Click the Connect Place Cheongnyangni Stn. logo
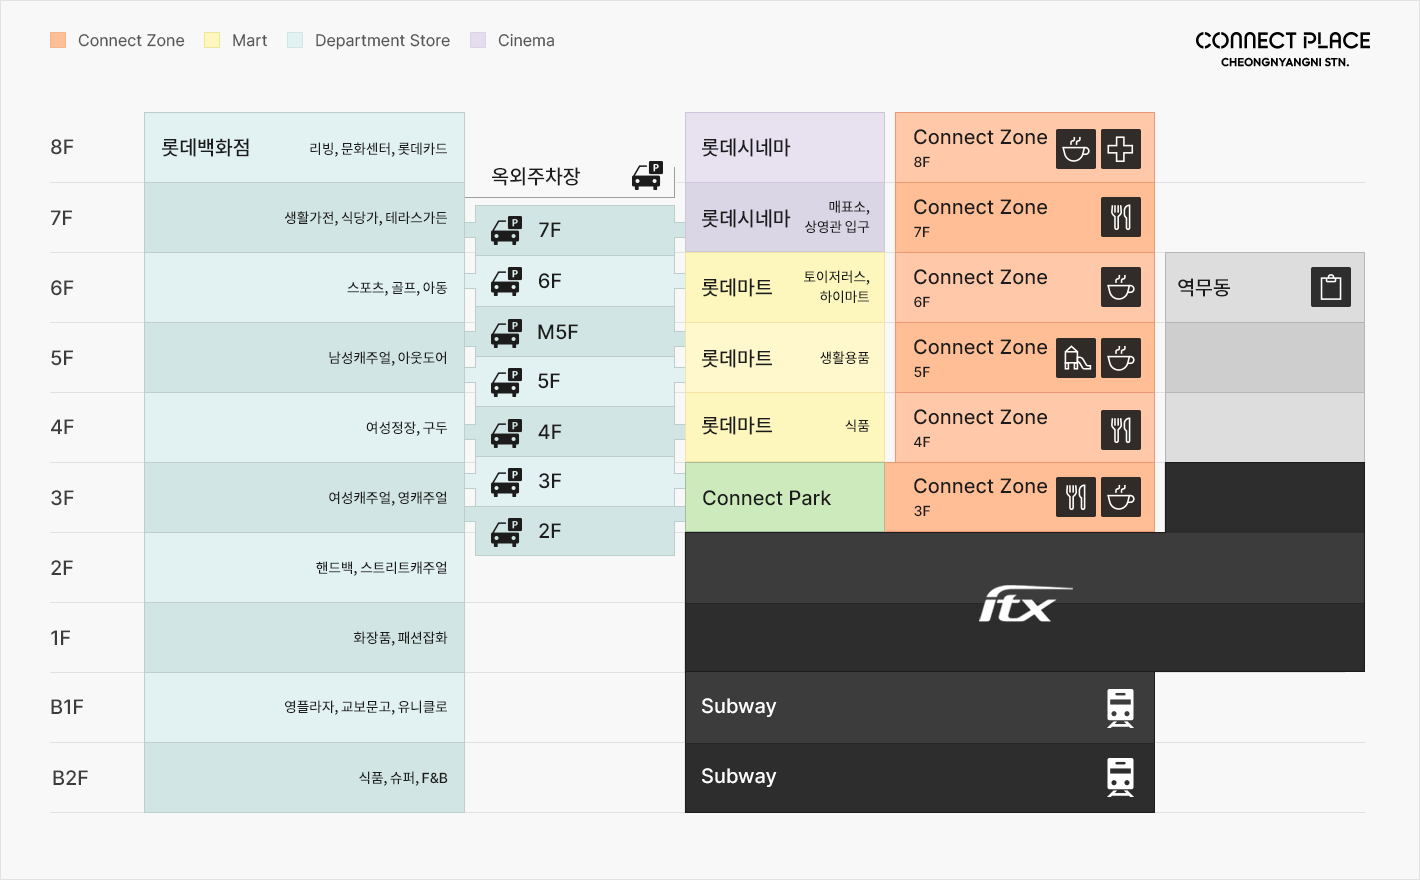The width and height of the screenshot is (1420, 880). tap(1283, 48)
